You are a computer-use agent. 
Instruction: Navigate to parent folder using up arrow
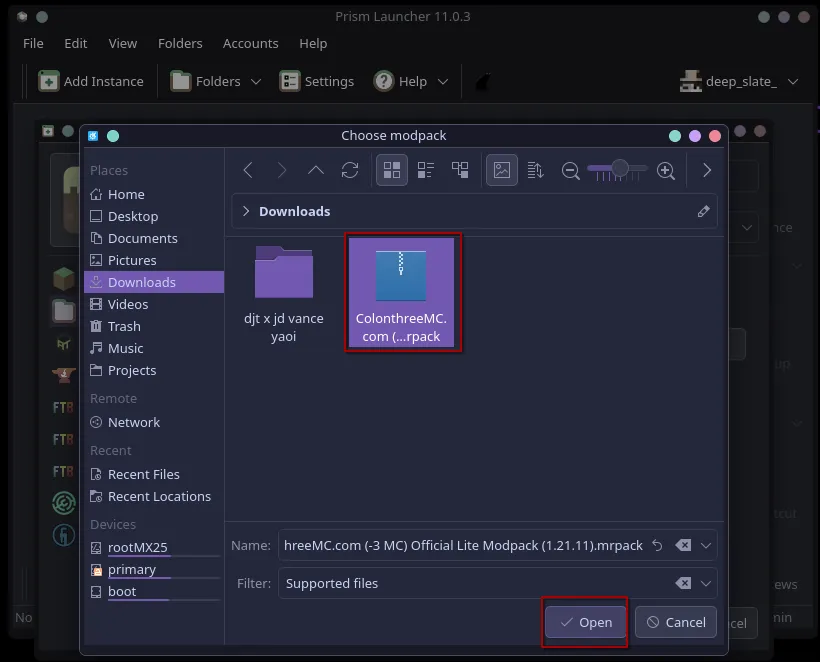click(x=316, y=170)
